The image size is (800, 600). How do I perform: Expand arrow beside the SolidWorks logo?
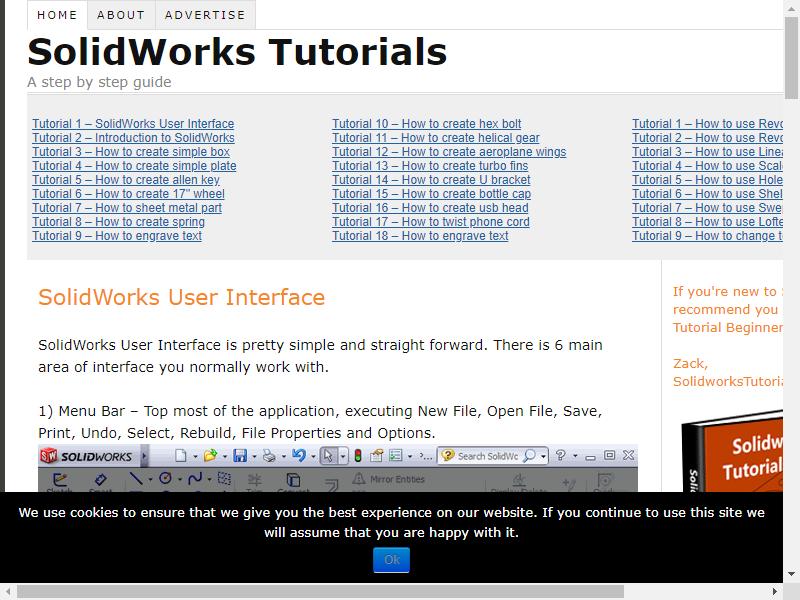pyautogui.click(x=144, y=456)
